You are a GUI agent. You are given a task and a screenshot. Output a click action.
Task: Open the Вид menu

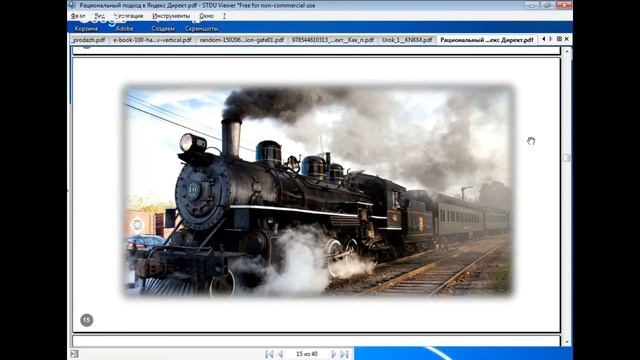coord(100,16)
